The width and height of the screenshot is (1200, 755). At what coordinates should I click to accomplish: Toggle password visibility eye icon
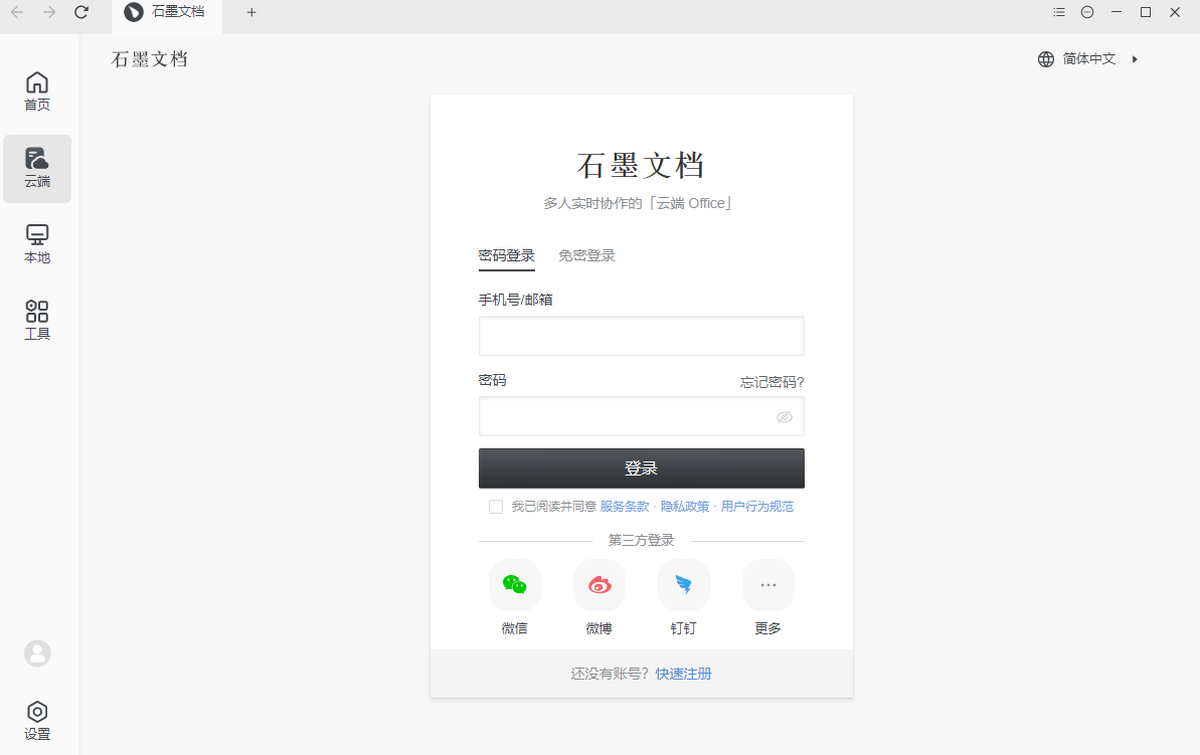click(x=784, y=417)
